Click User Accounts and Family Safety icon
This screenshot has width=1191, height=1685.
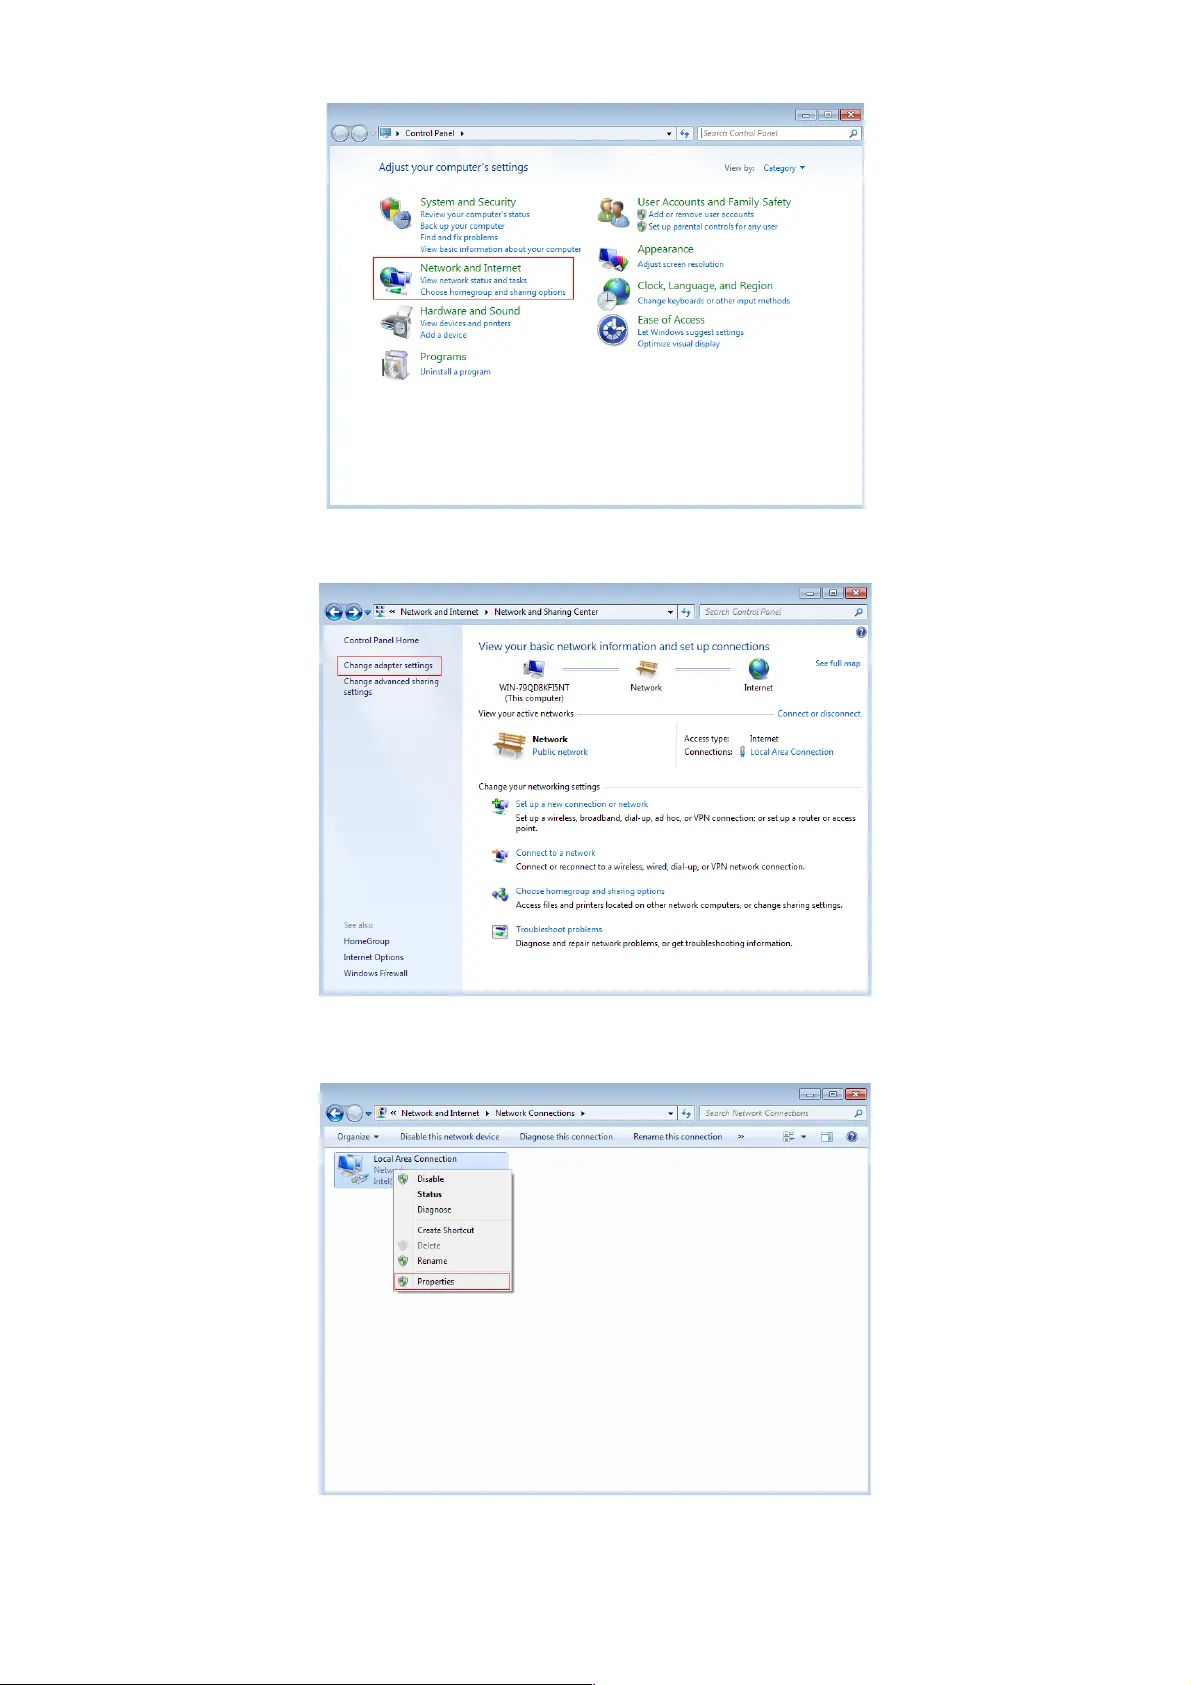[613, 211]
